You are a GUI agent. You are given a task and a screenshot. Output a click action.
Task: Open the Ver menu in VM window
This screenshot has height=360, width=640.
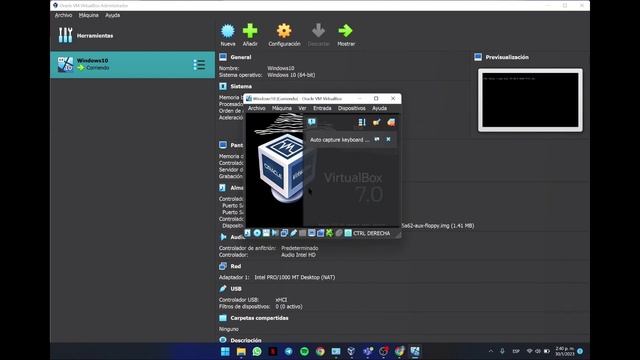[x=302, y=108]
